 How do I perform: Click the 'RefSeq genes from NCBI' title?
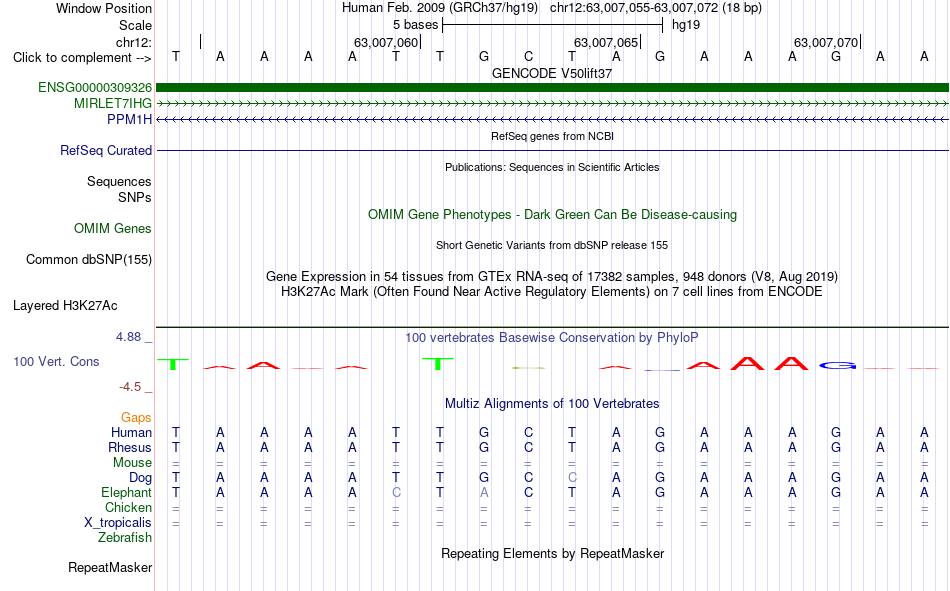coord(552,136)
